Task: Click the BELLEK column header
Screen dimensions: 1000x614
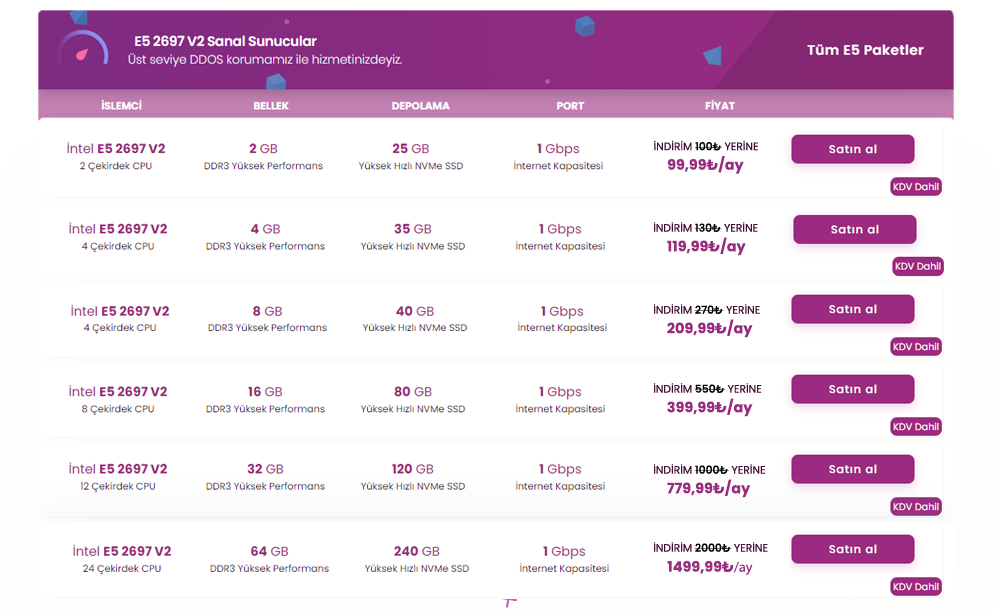Action: pos(271,105)
